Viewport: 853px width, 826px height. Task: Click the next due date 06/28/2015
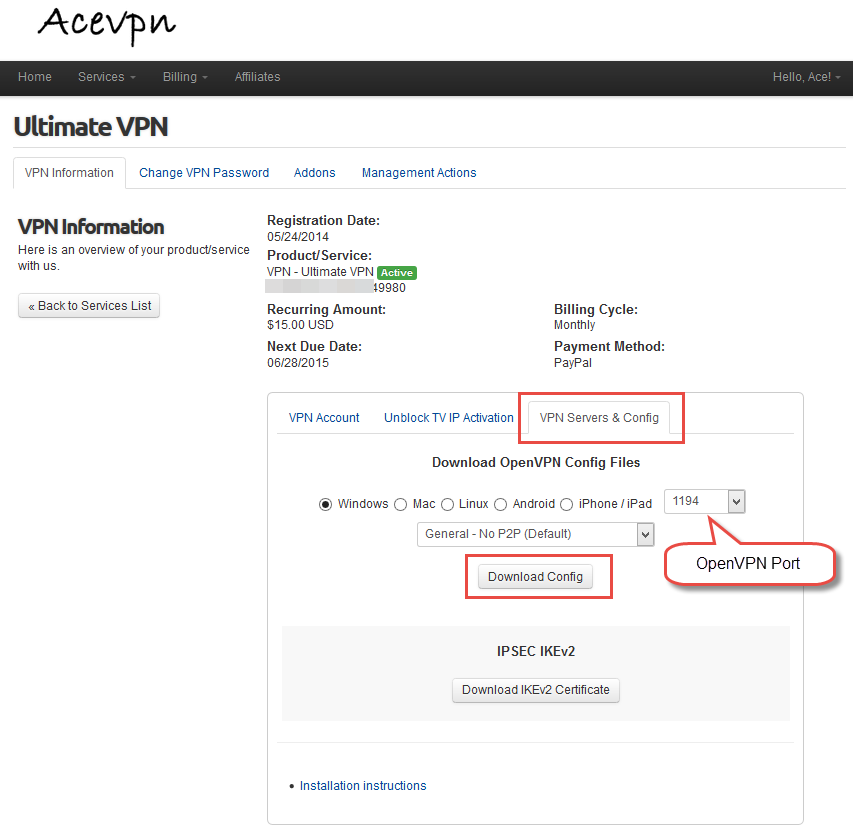(298, 363)
